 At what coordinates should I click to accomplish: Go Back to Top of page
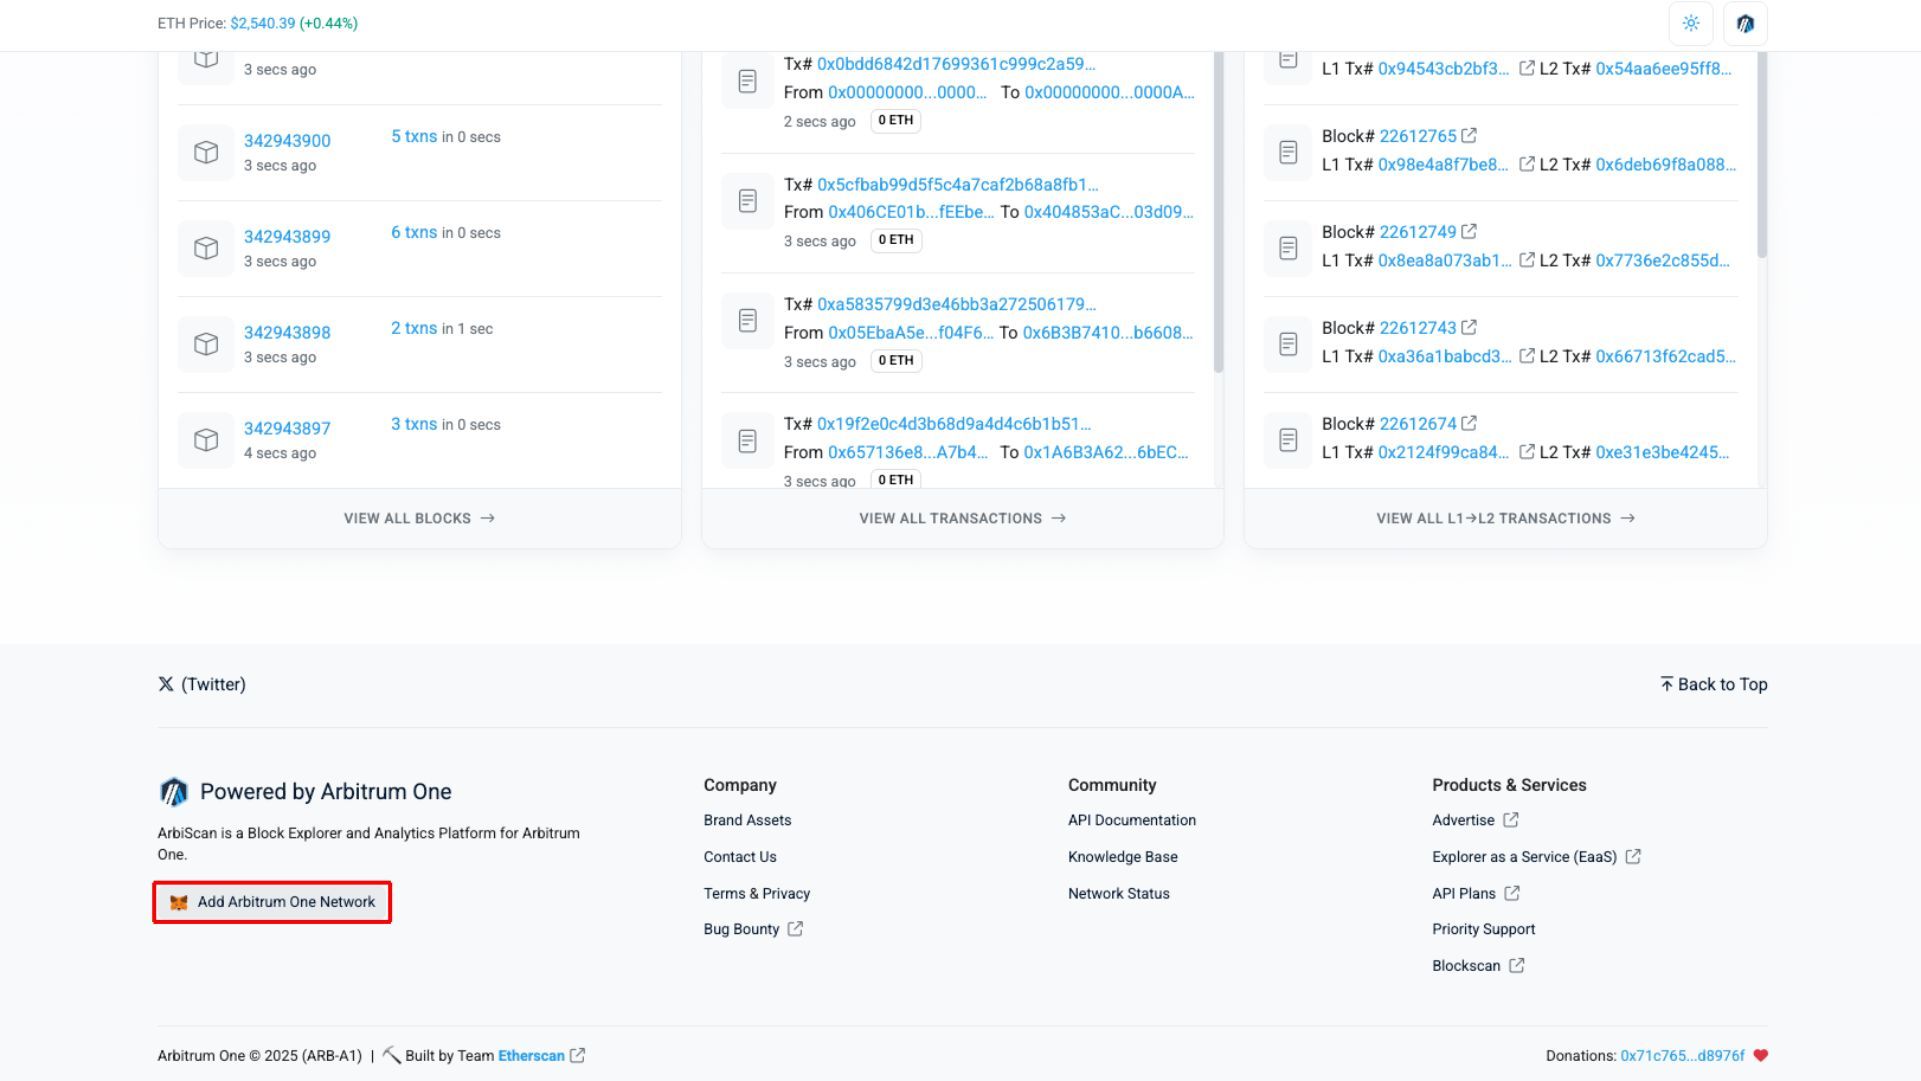(1713, 684)
